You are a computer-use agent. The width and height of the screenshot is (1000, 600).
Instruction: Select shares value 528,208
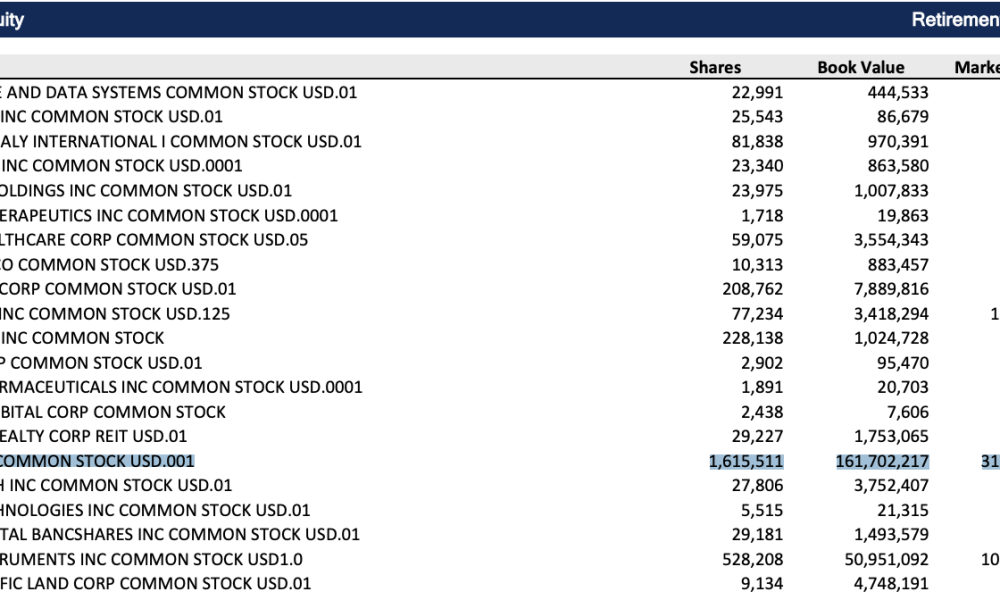[753, 559]
